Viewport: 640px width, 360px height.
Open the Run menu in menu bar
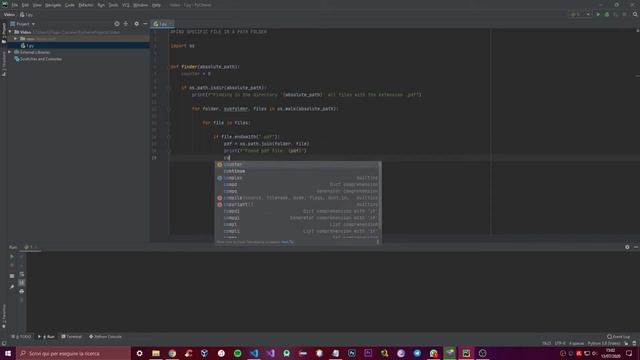101,5
